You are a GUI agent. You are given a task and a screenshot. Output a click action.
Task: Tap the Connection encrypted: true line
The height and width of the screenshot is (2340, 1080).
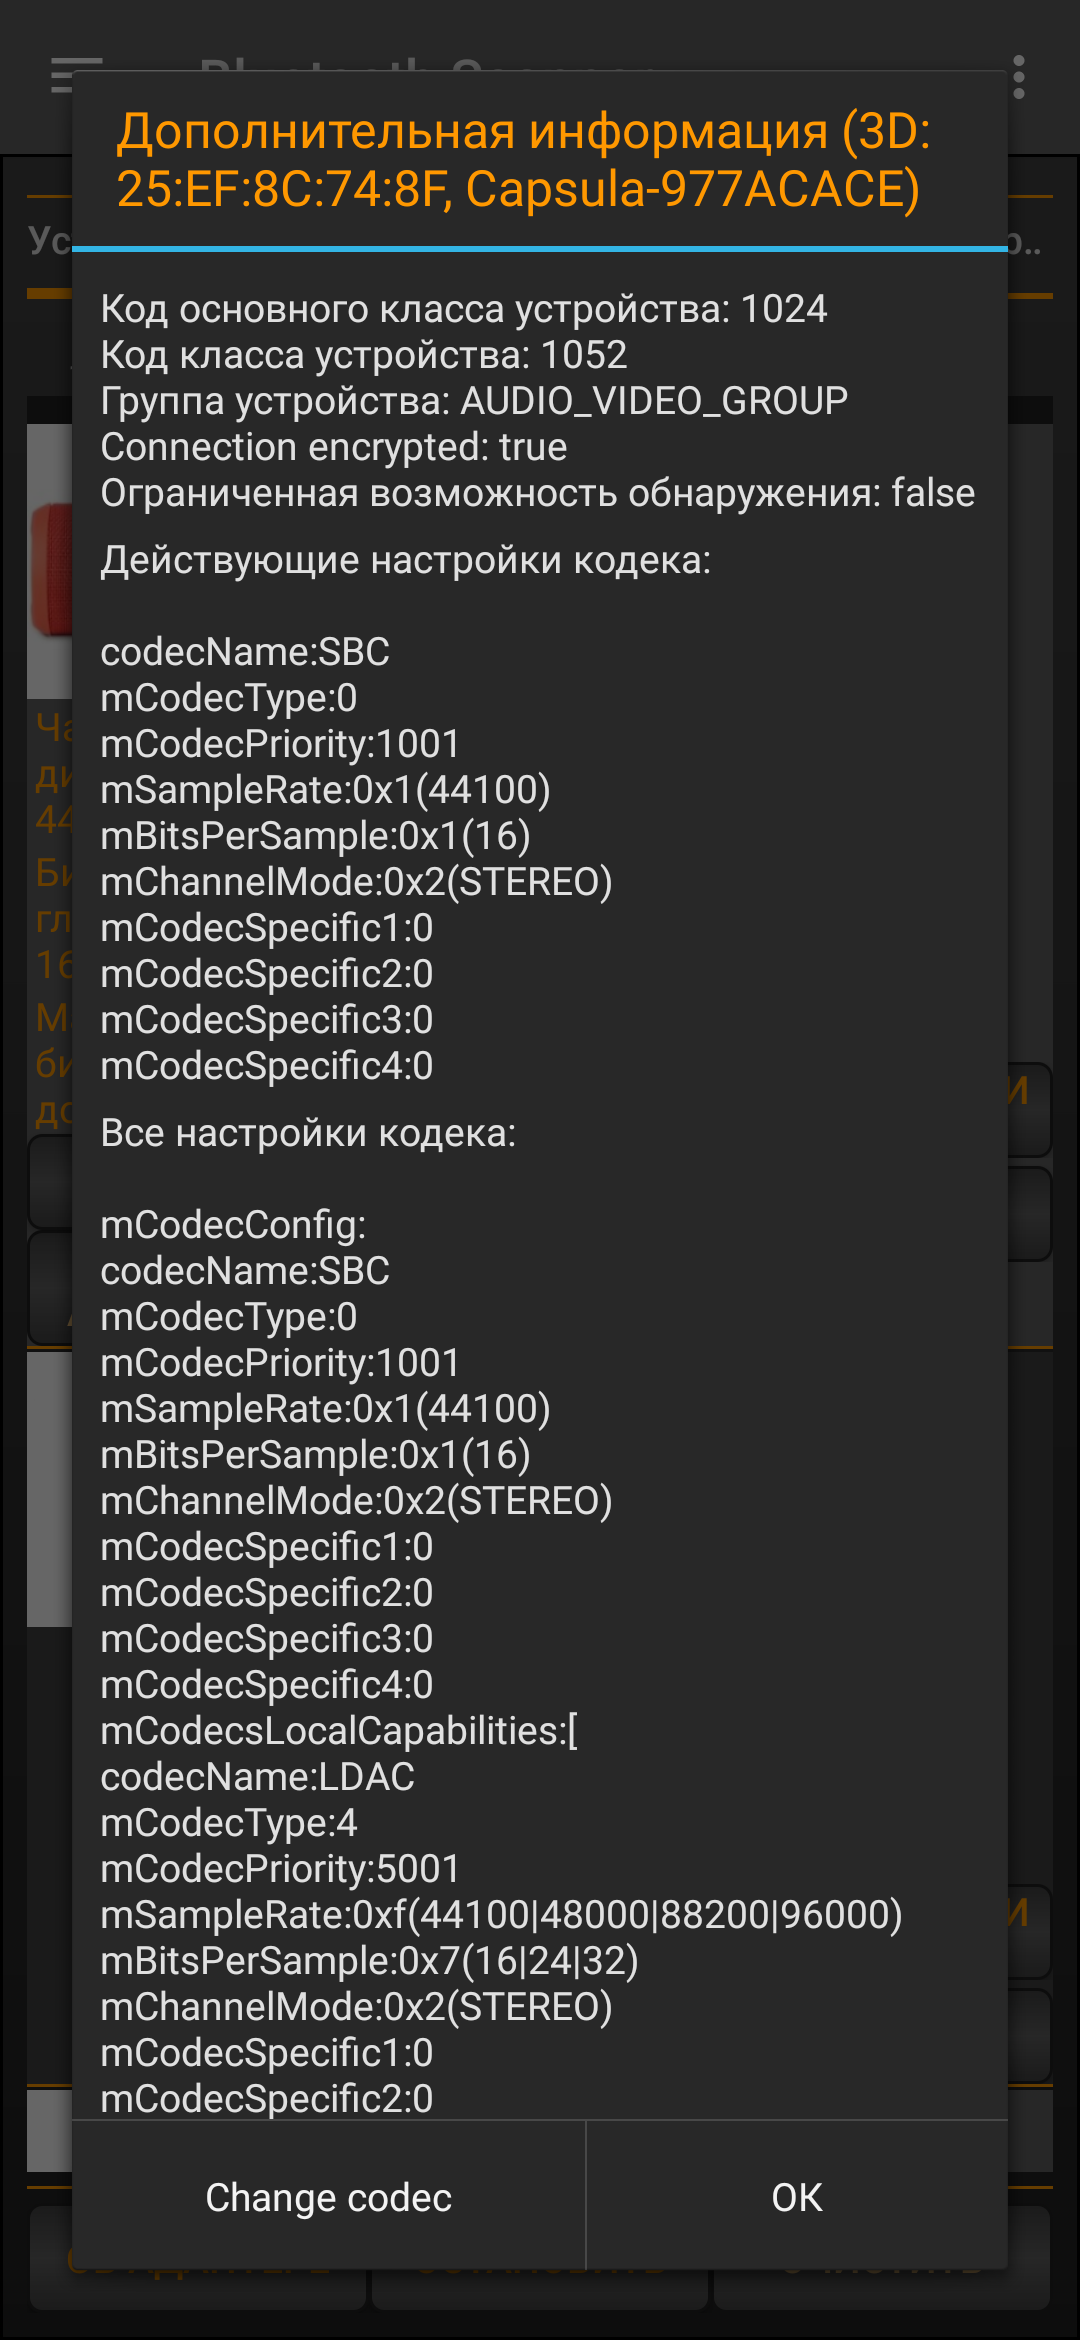click(x=334, y=447)
